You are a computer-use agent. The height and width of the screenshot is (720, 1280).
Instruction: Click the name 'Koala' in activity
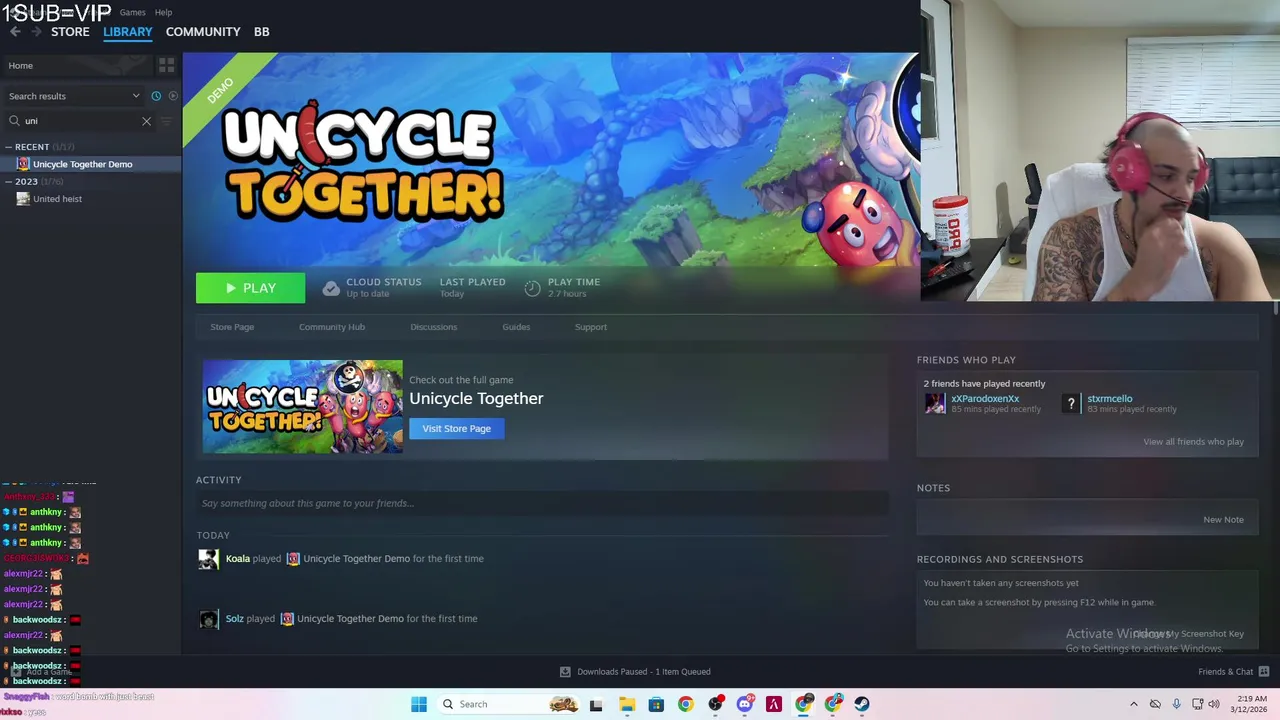(237, 559)
